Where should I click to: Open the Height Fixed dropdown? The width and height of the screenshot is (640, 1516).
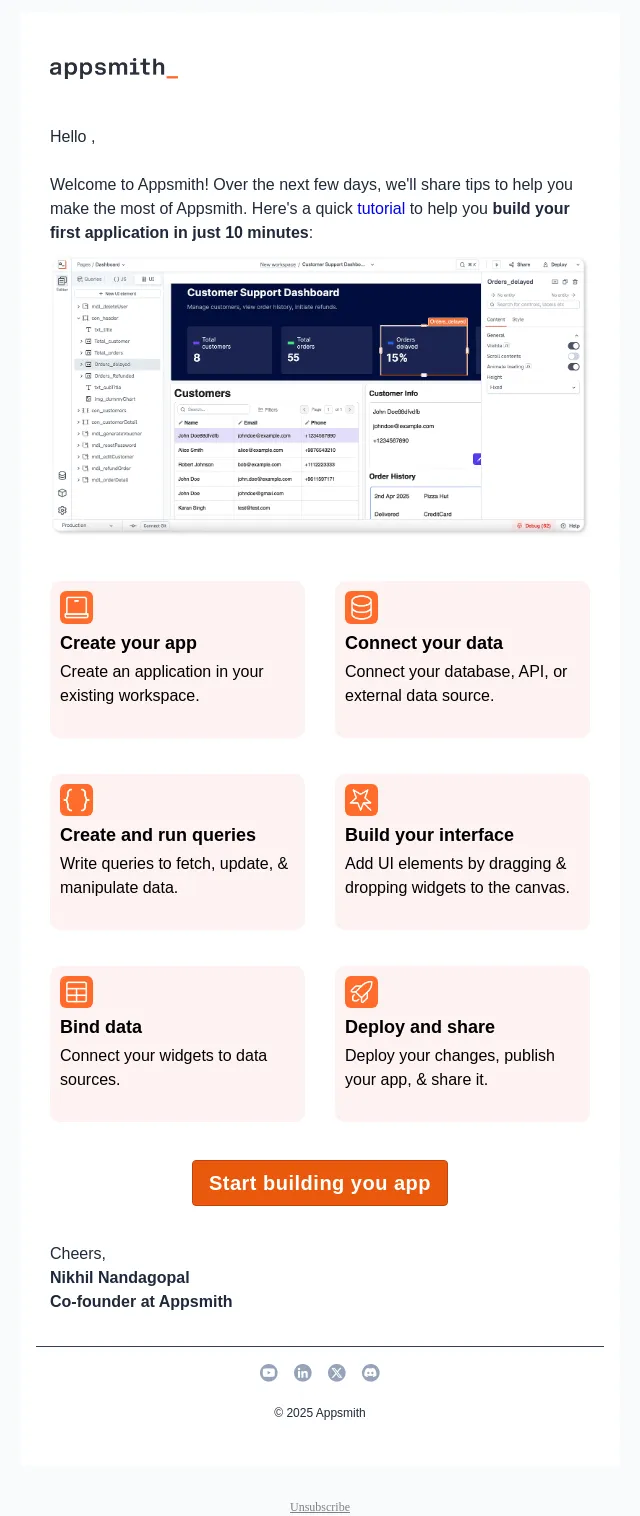pos(533,387)
